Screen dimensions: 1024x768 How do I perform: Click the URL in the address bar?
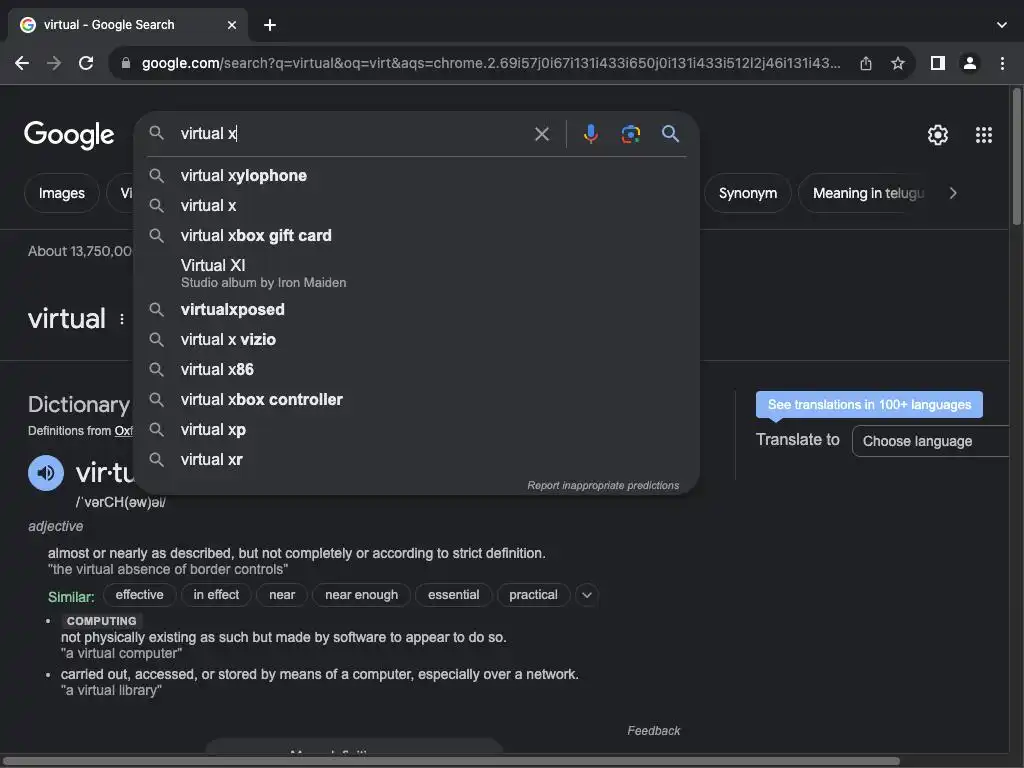pyautogui.click(x=491, y=63)
